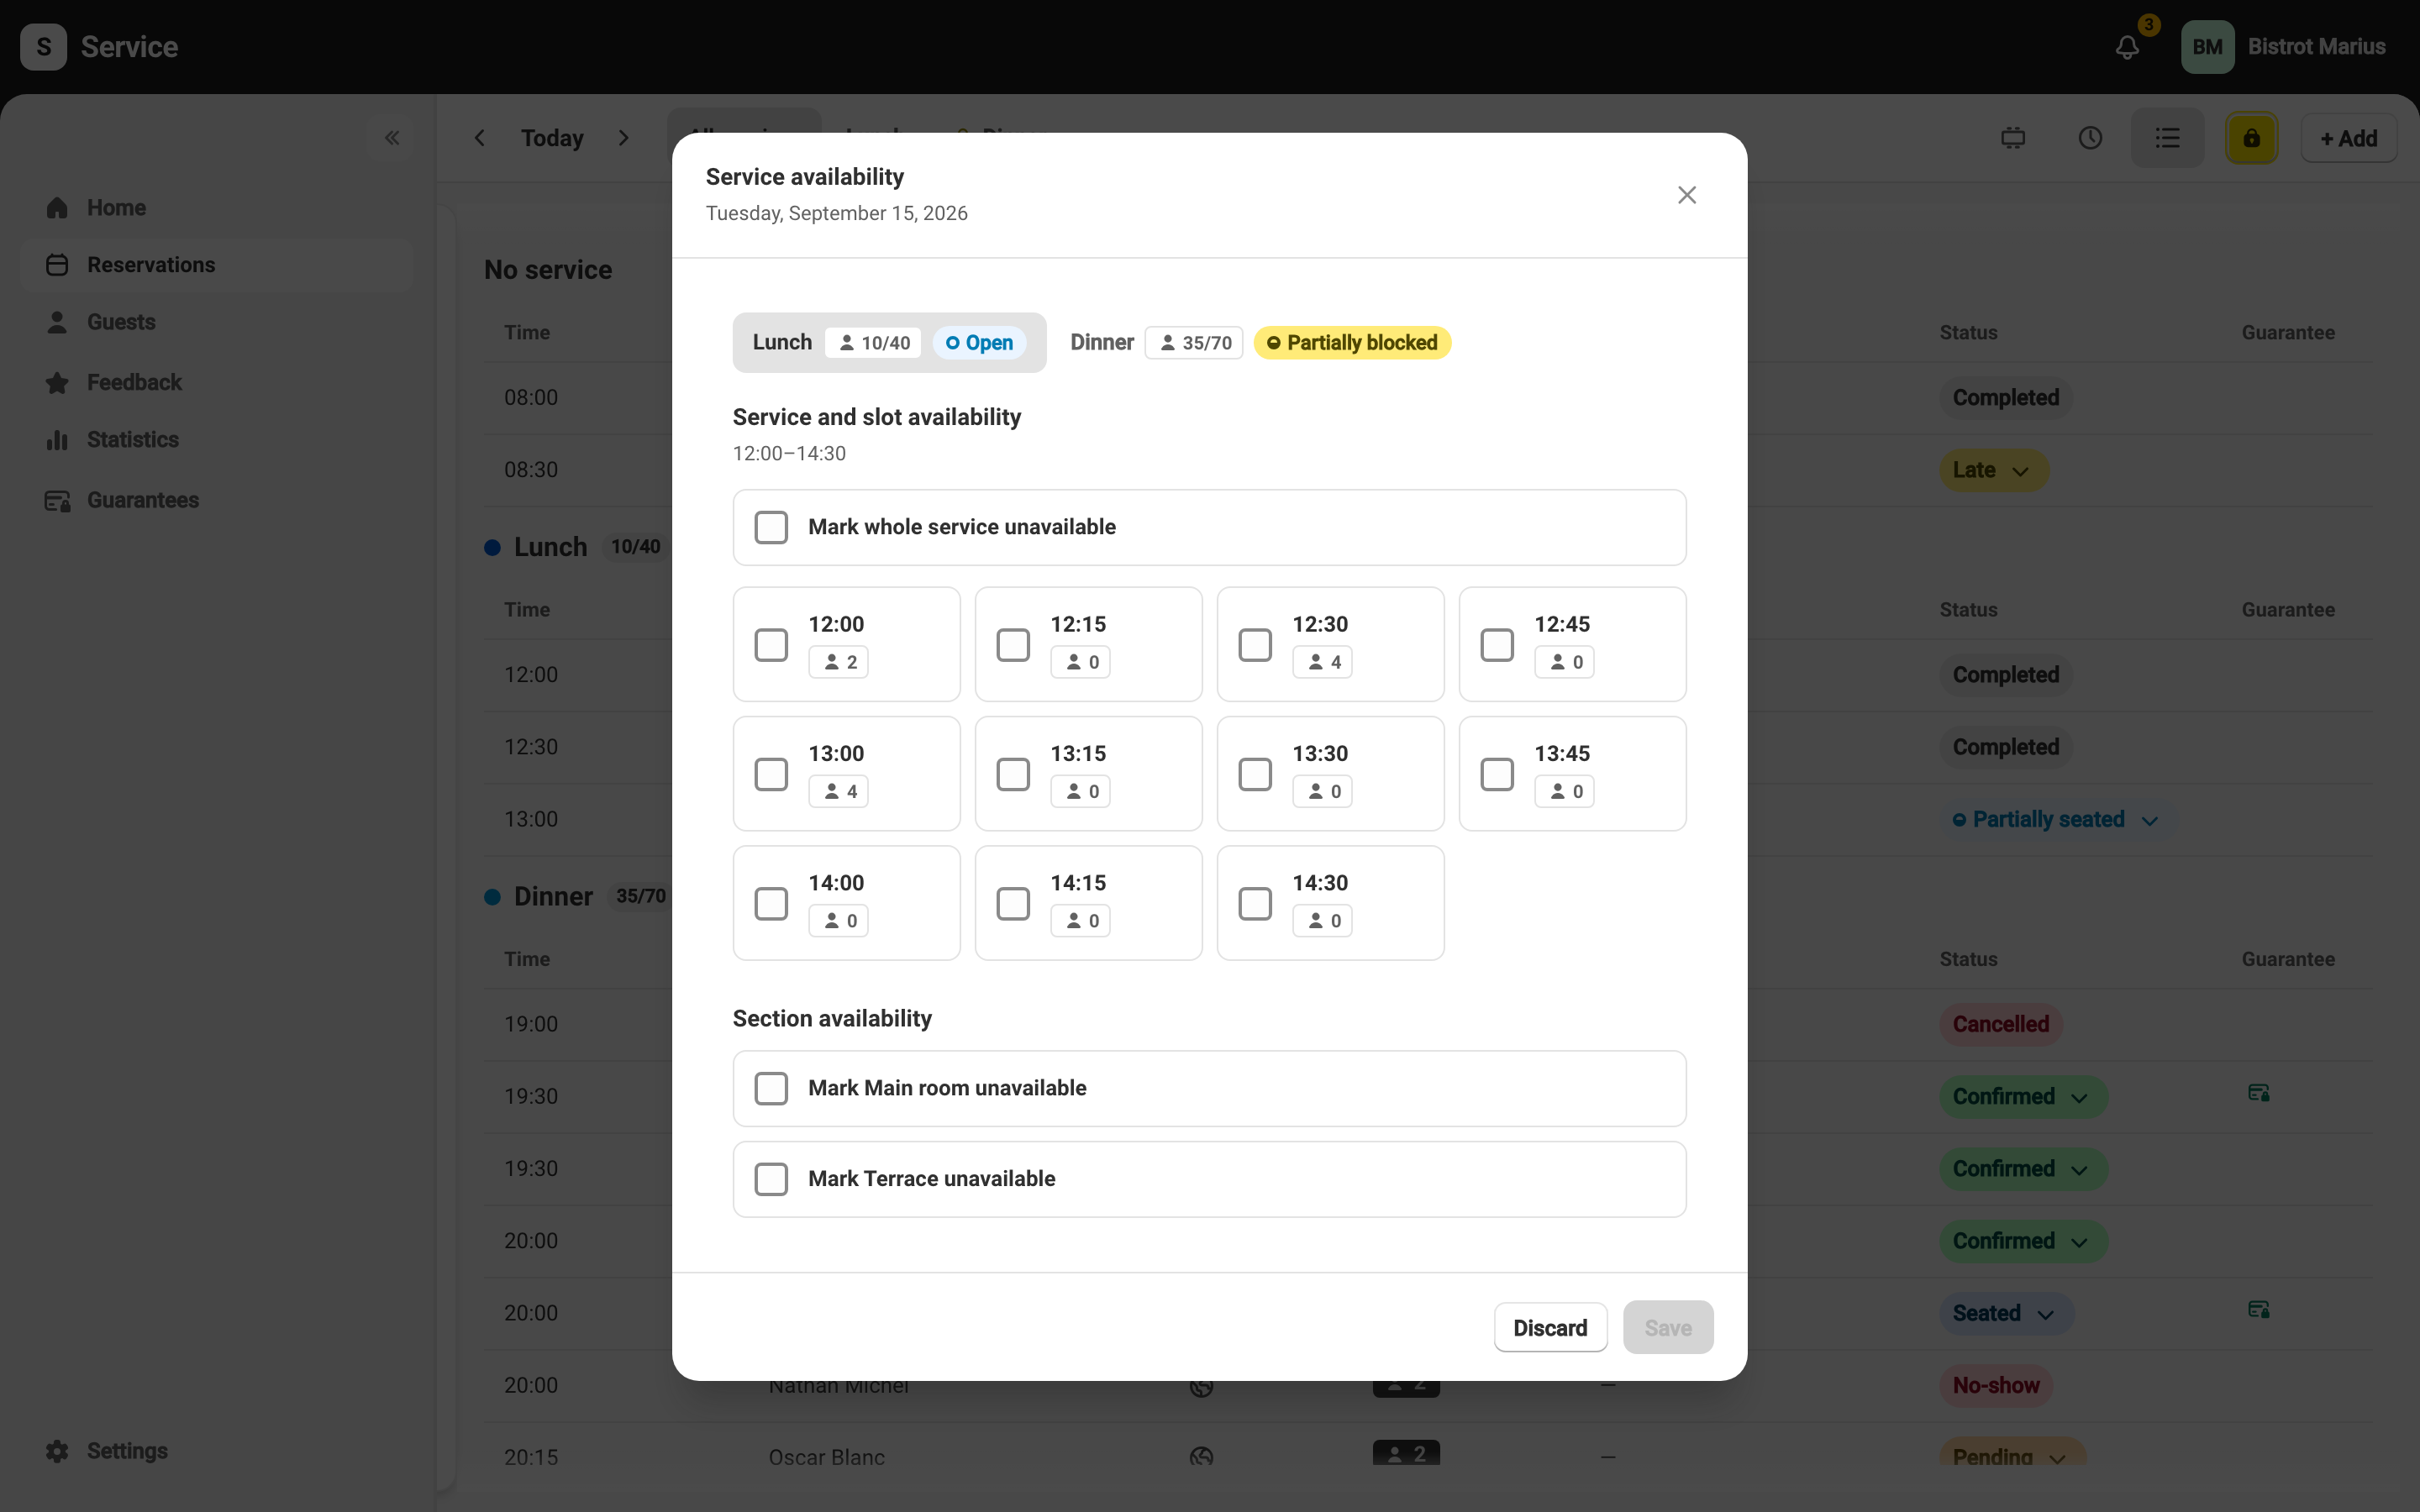
Task: Open the Bistrot Marius account menu
Action: click(2284, 47)
